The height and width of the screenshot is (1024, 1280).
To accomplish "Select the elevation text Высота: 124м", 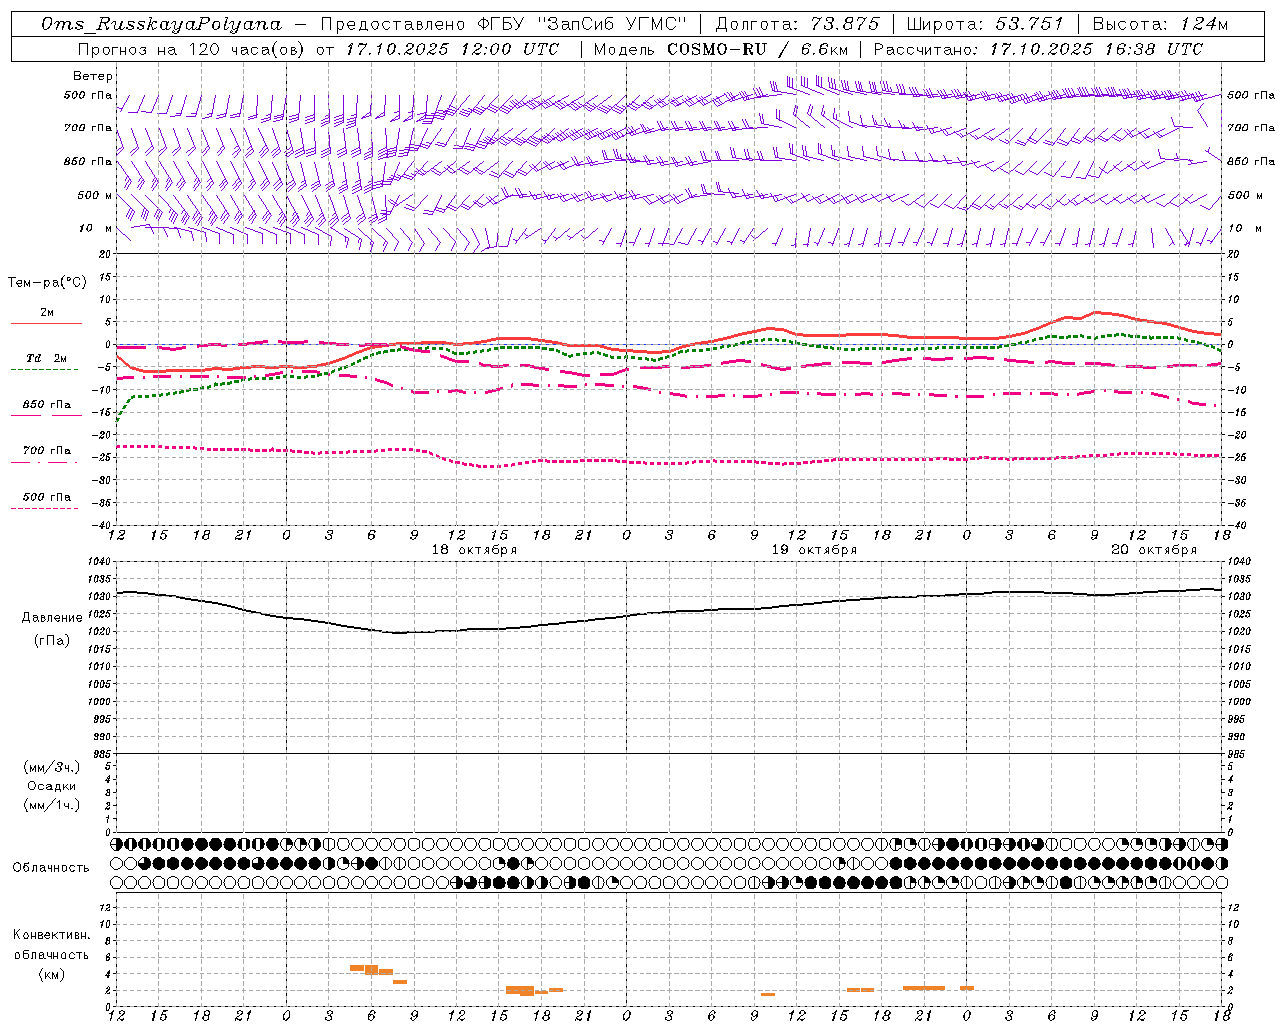I will 1160,24.
